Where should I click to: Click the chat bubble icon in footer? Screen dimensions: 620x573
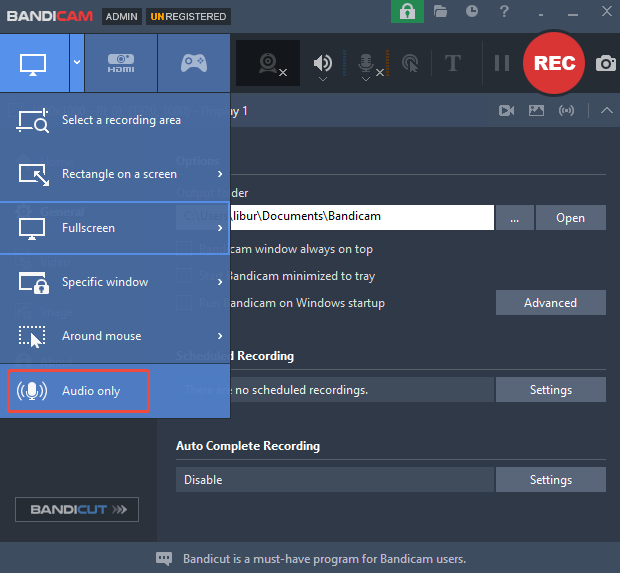click(x=164, y=558)
